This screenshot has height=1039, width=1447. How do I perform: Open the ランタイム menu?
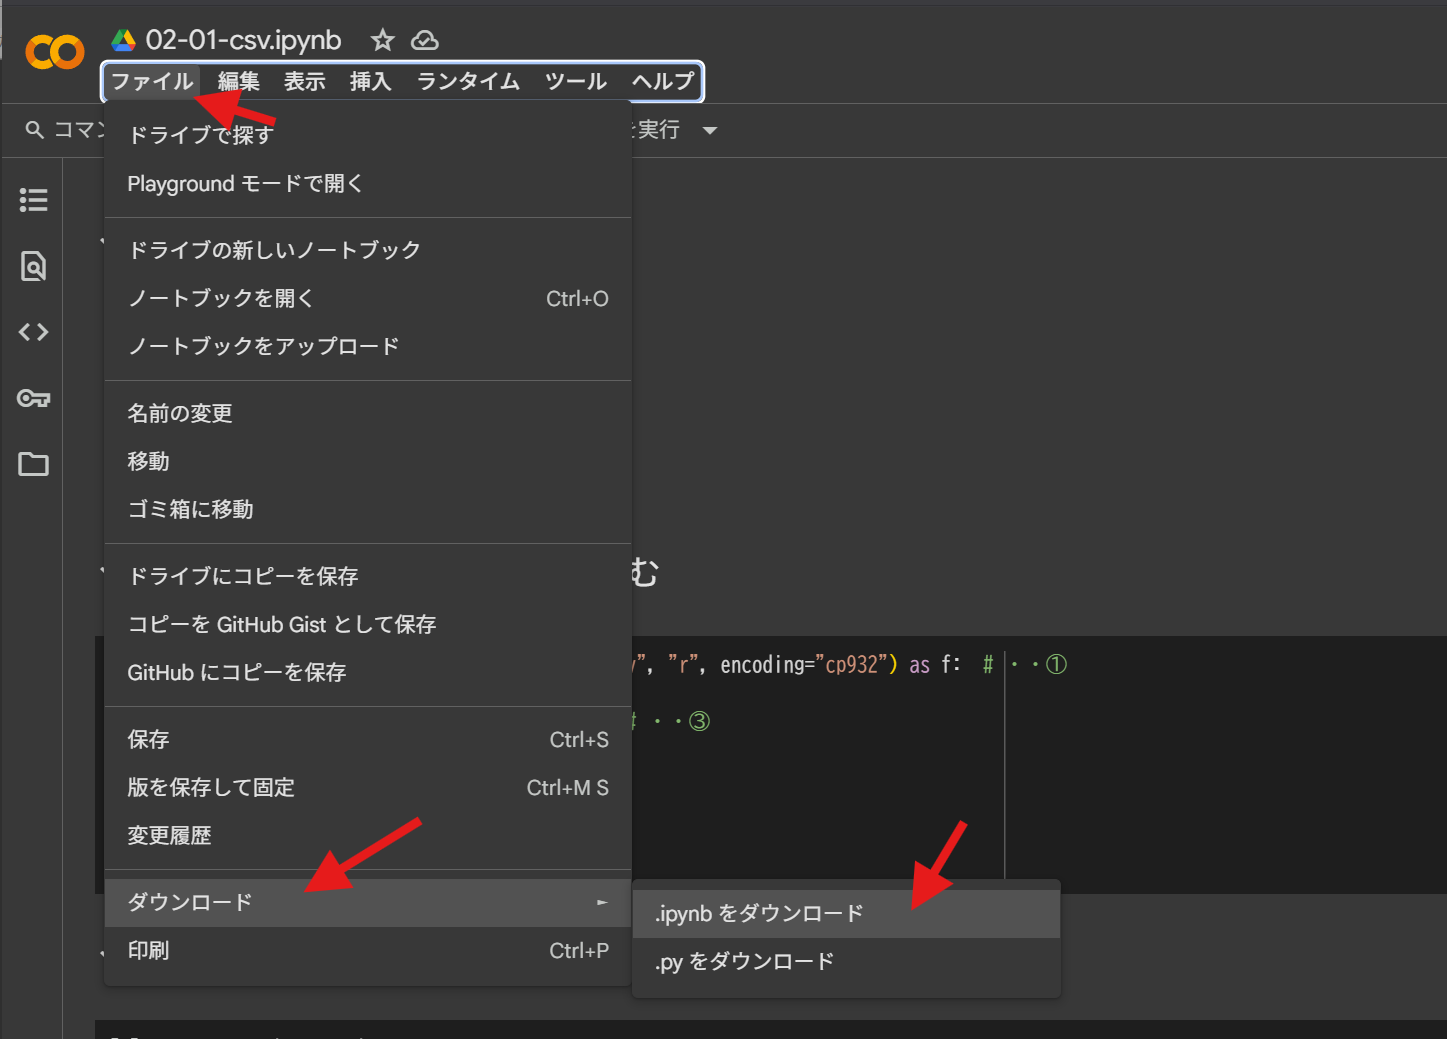click(468, 81)
